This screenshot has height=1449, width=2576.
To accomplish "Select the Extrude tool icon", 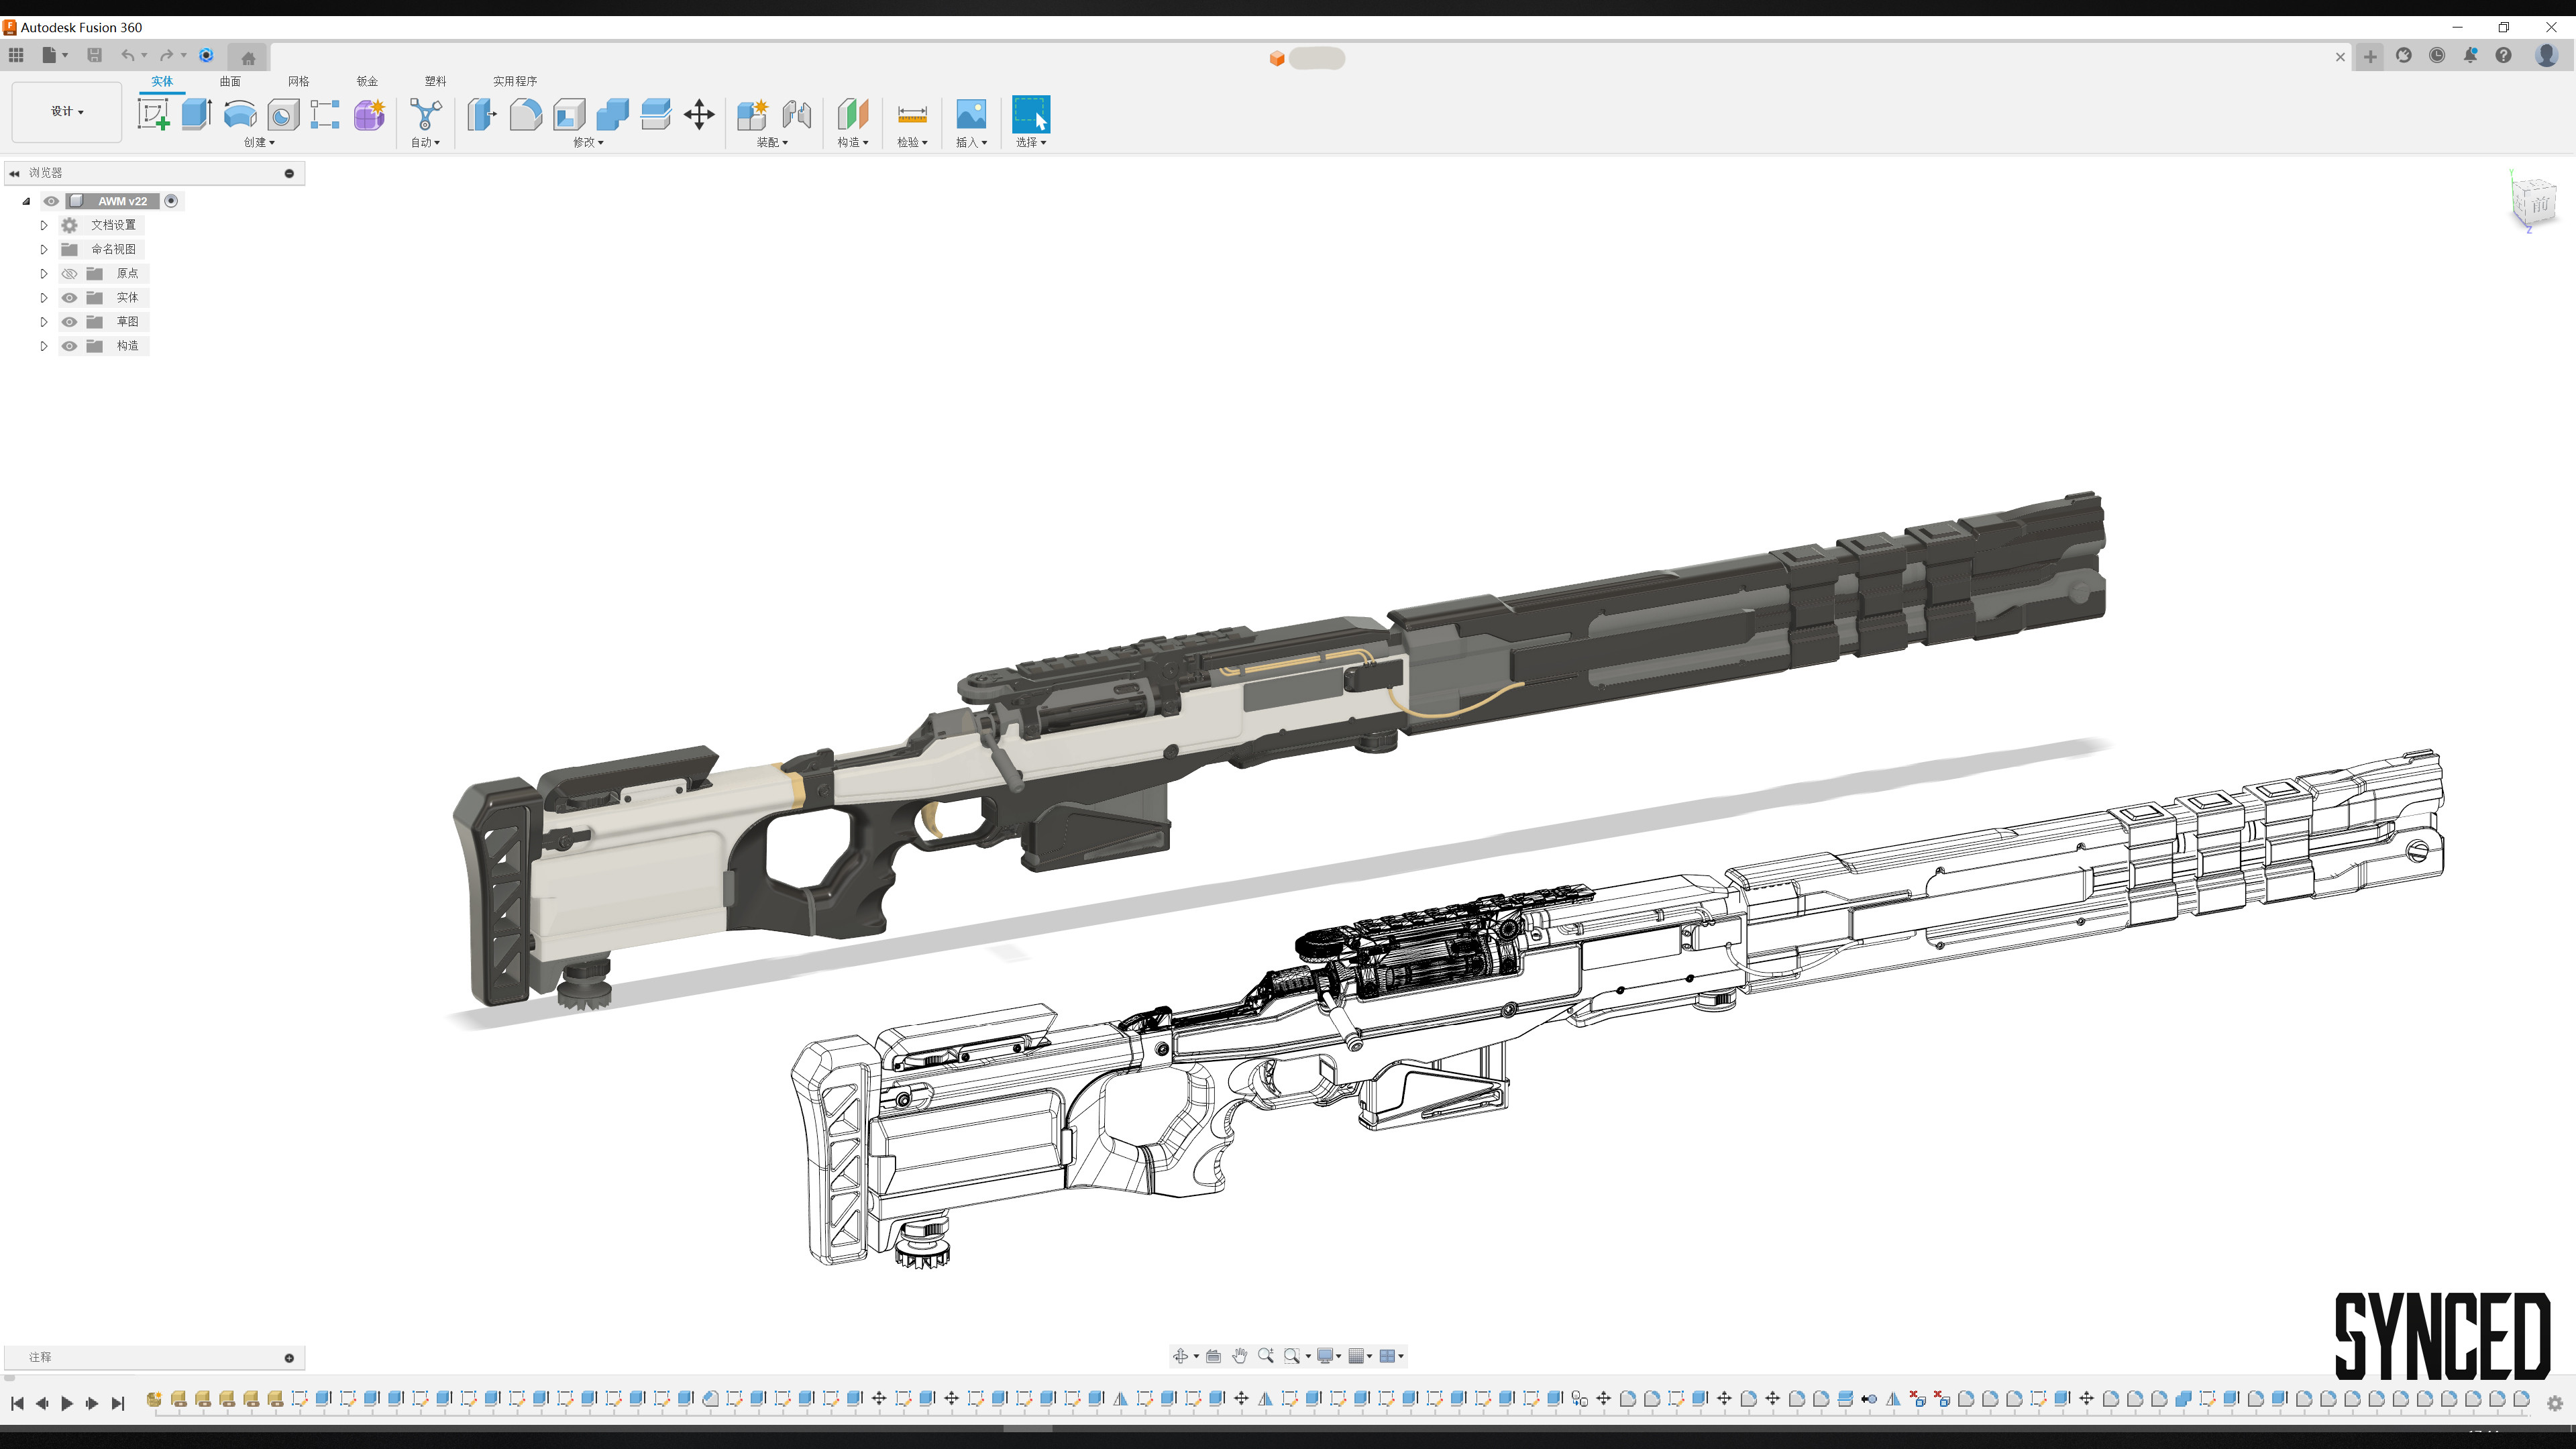I will (196, 114).
